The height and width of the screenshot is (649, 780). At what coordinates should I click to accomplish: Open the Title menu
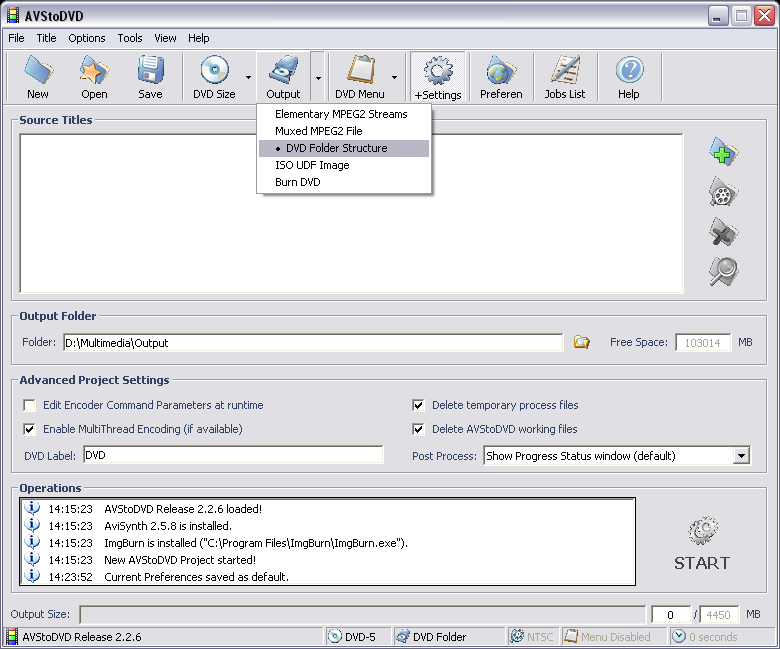click(46, 38)
